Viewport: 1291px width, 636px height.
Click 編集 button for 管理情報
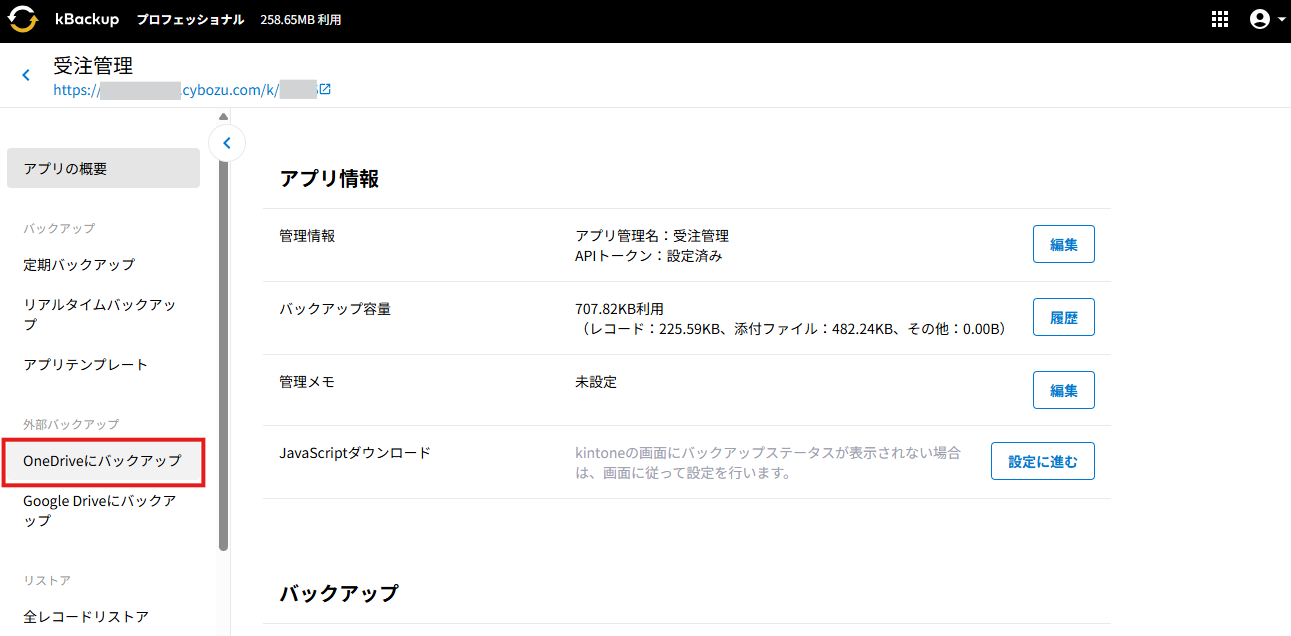coord(1063,245)
